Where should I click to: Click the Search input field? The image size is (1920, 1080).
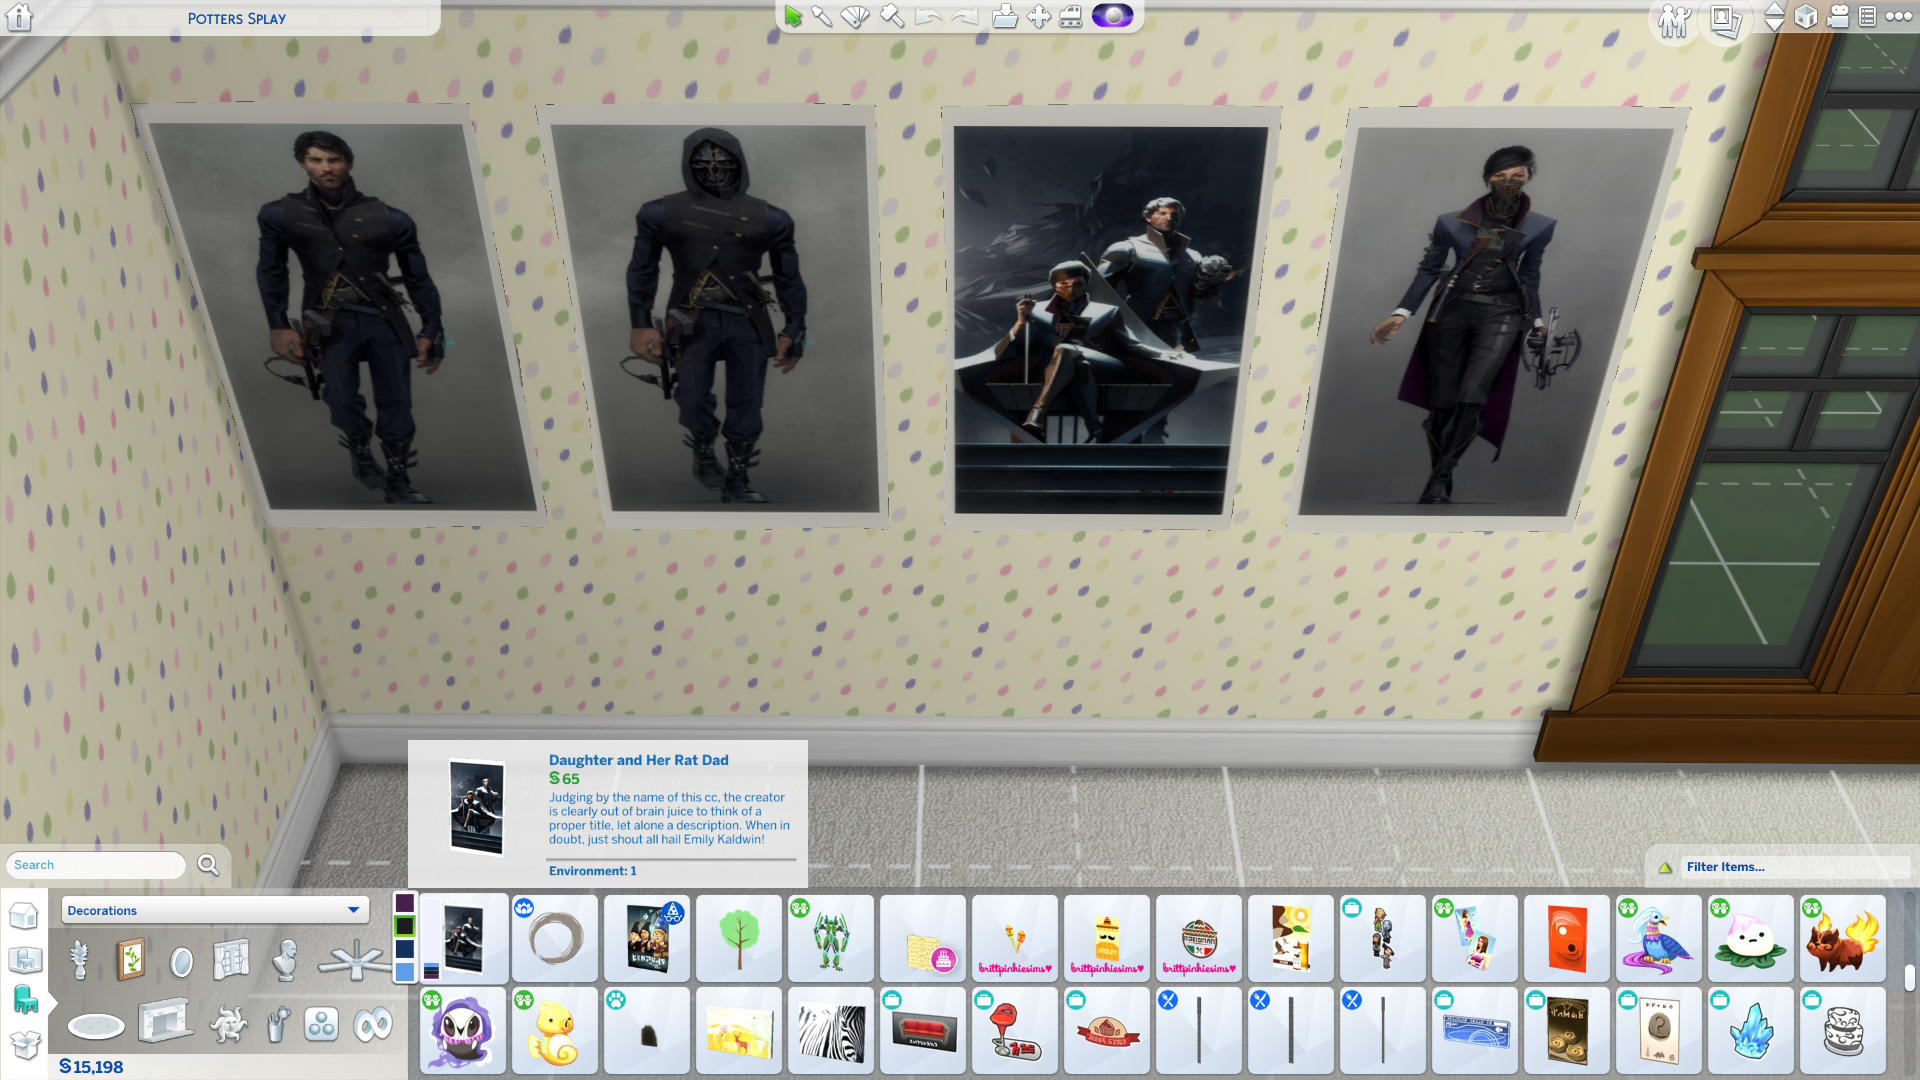[x=96, y=865]
